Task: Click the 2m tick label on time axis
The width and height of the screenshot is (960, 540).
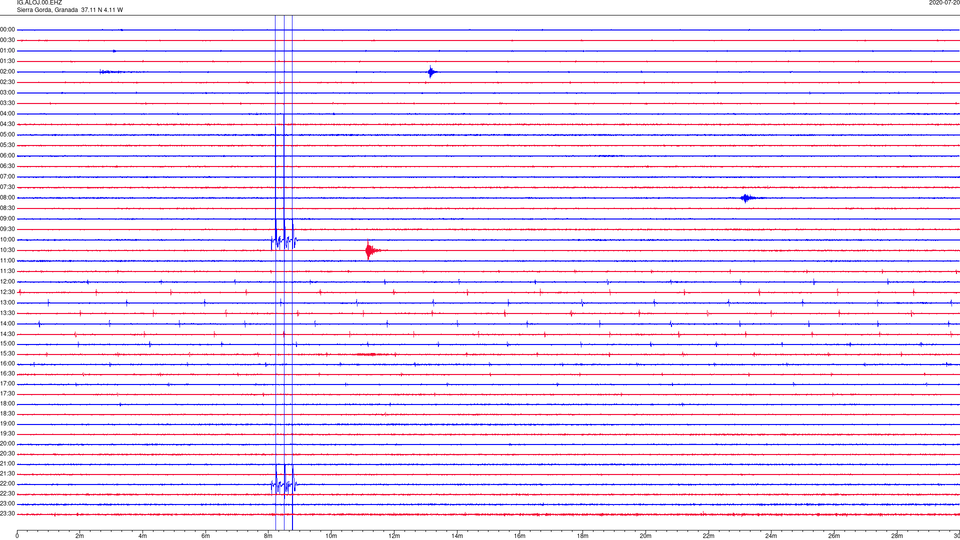Action: pyautogui.click(x=80, y=536)
